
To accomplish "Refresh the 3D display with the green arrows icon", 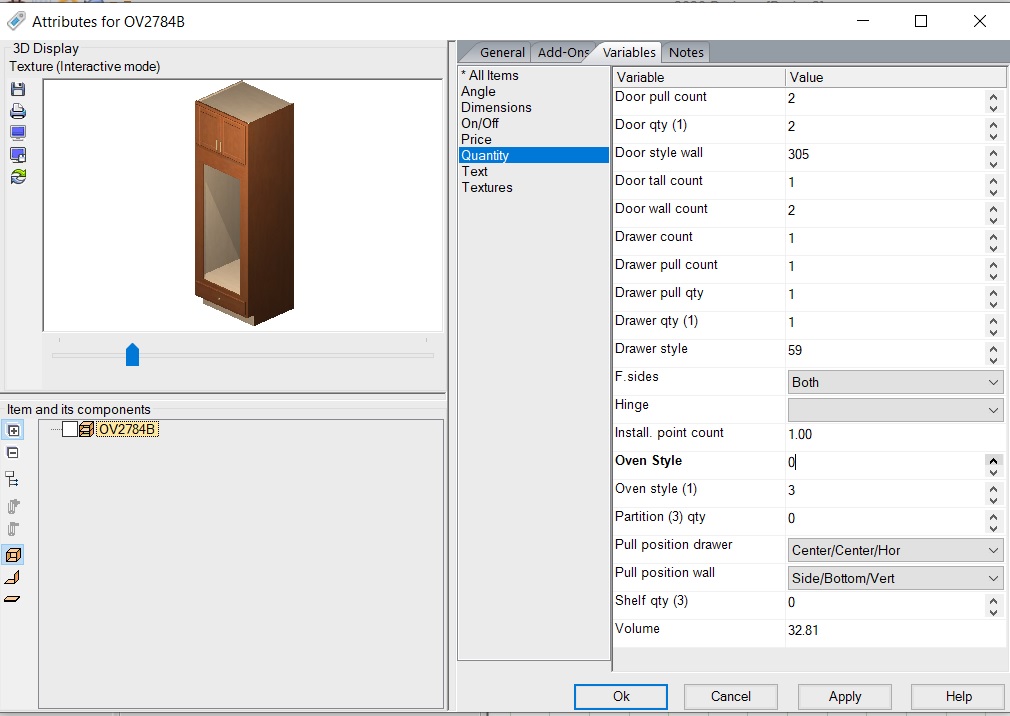I will click(18, 176).
